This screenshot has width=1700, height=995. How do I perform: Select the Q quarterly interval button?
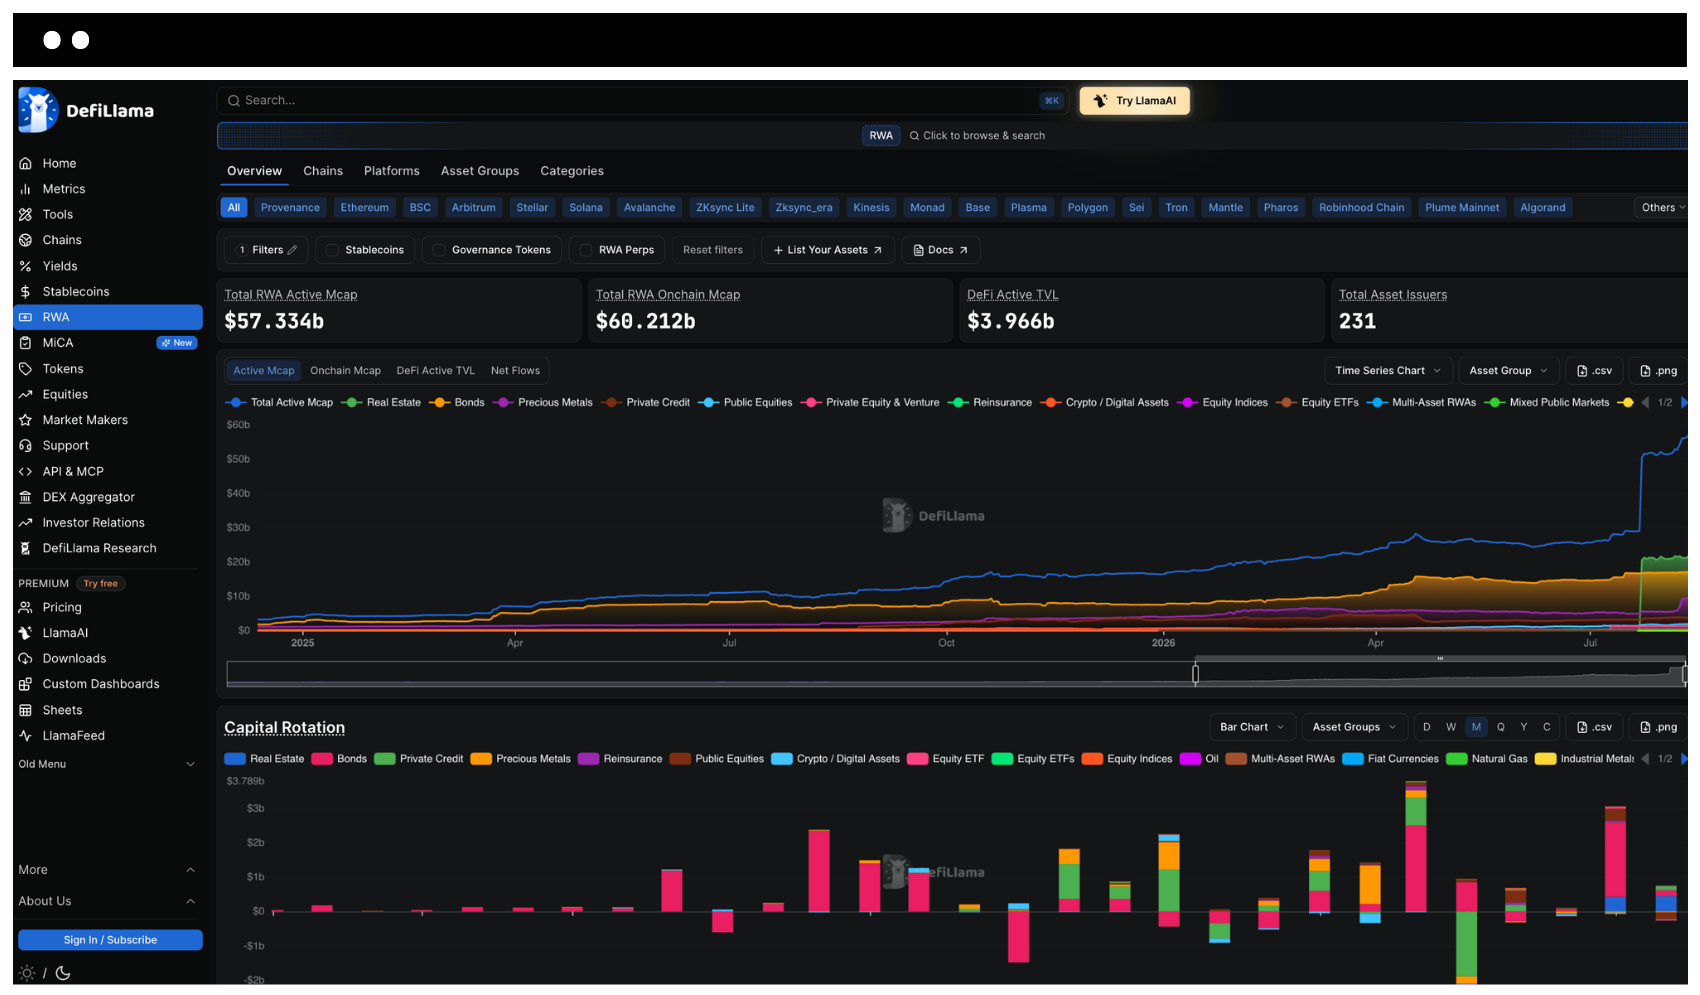[1500, 727]
